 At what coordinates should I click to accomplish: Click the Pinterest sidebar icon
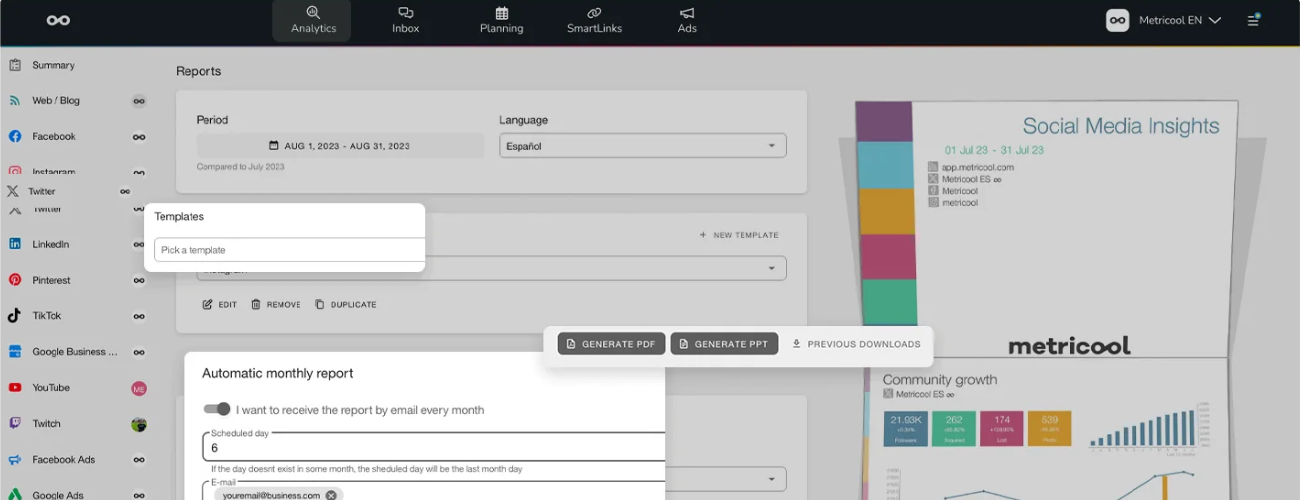pyautogui.click(x=15, y=280)
